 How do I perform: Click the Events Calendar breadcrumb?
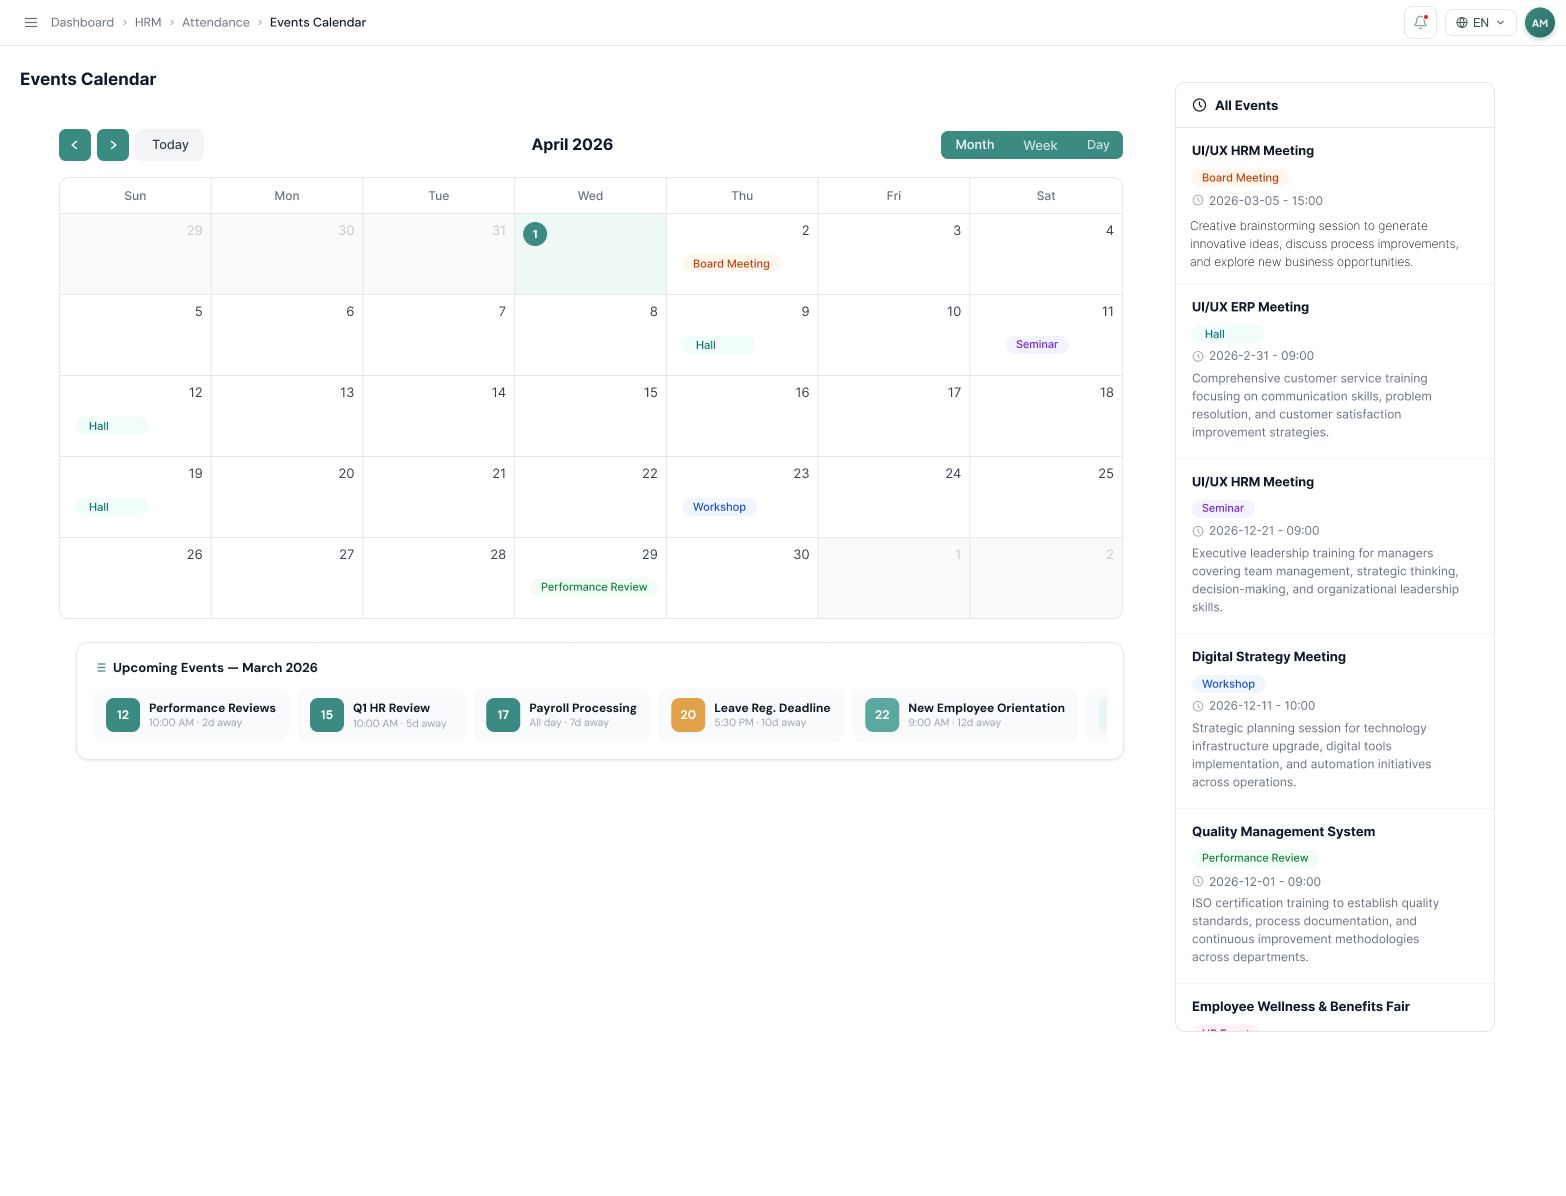tap(318, 22)
